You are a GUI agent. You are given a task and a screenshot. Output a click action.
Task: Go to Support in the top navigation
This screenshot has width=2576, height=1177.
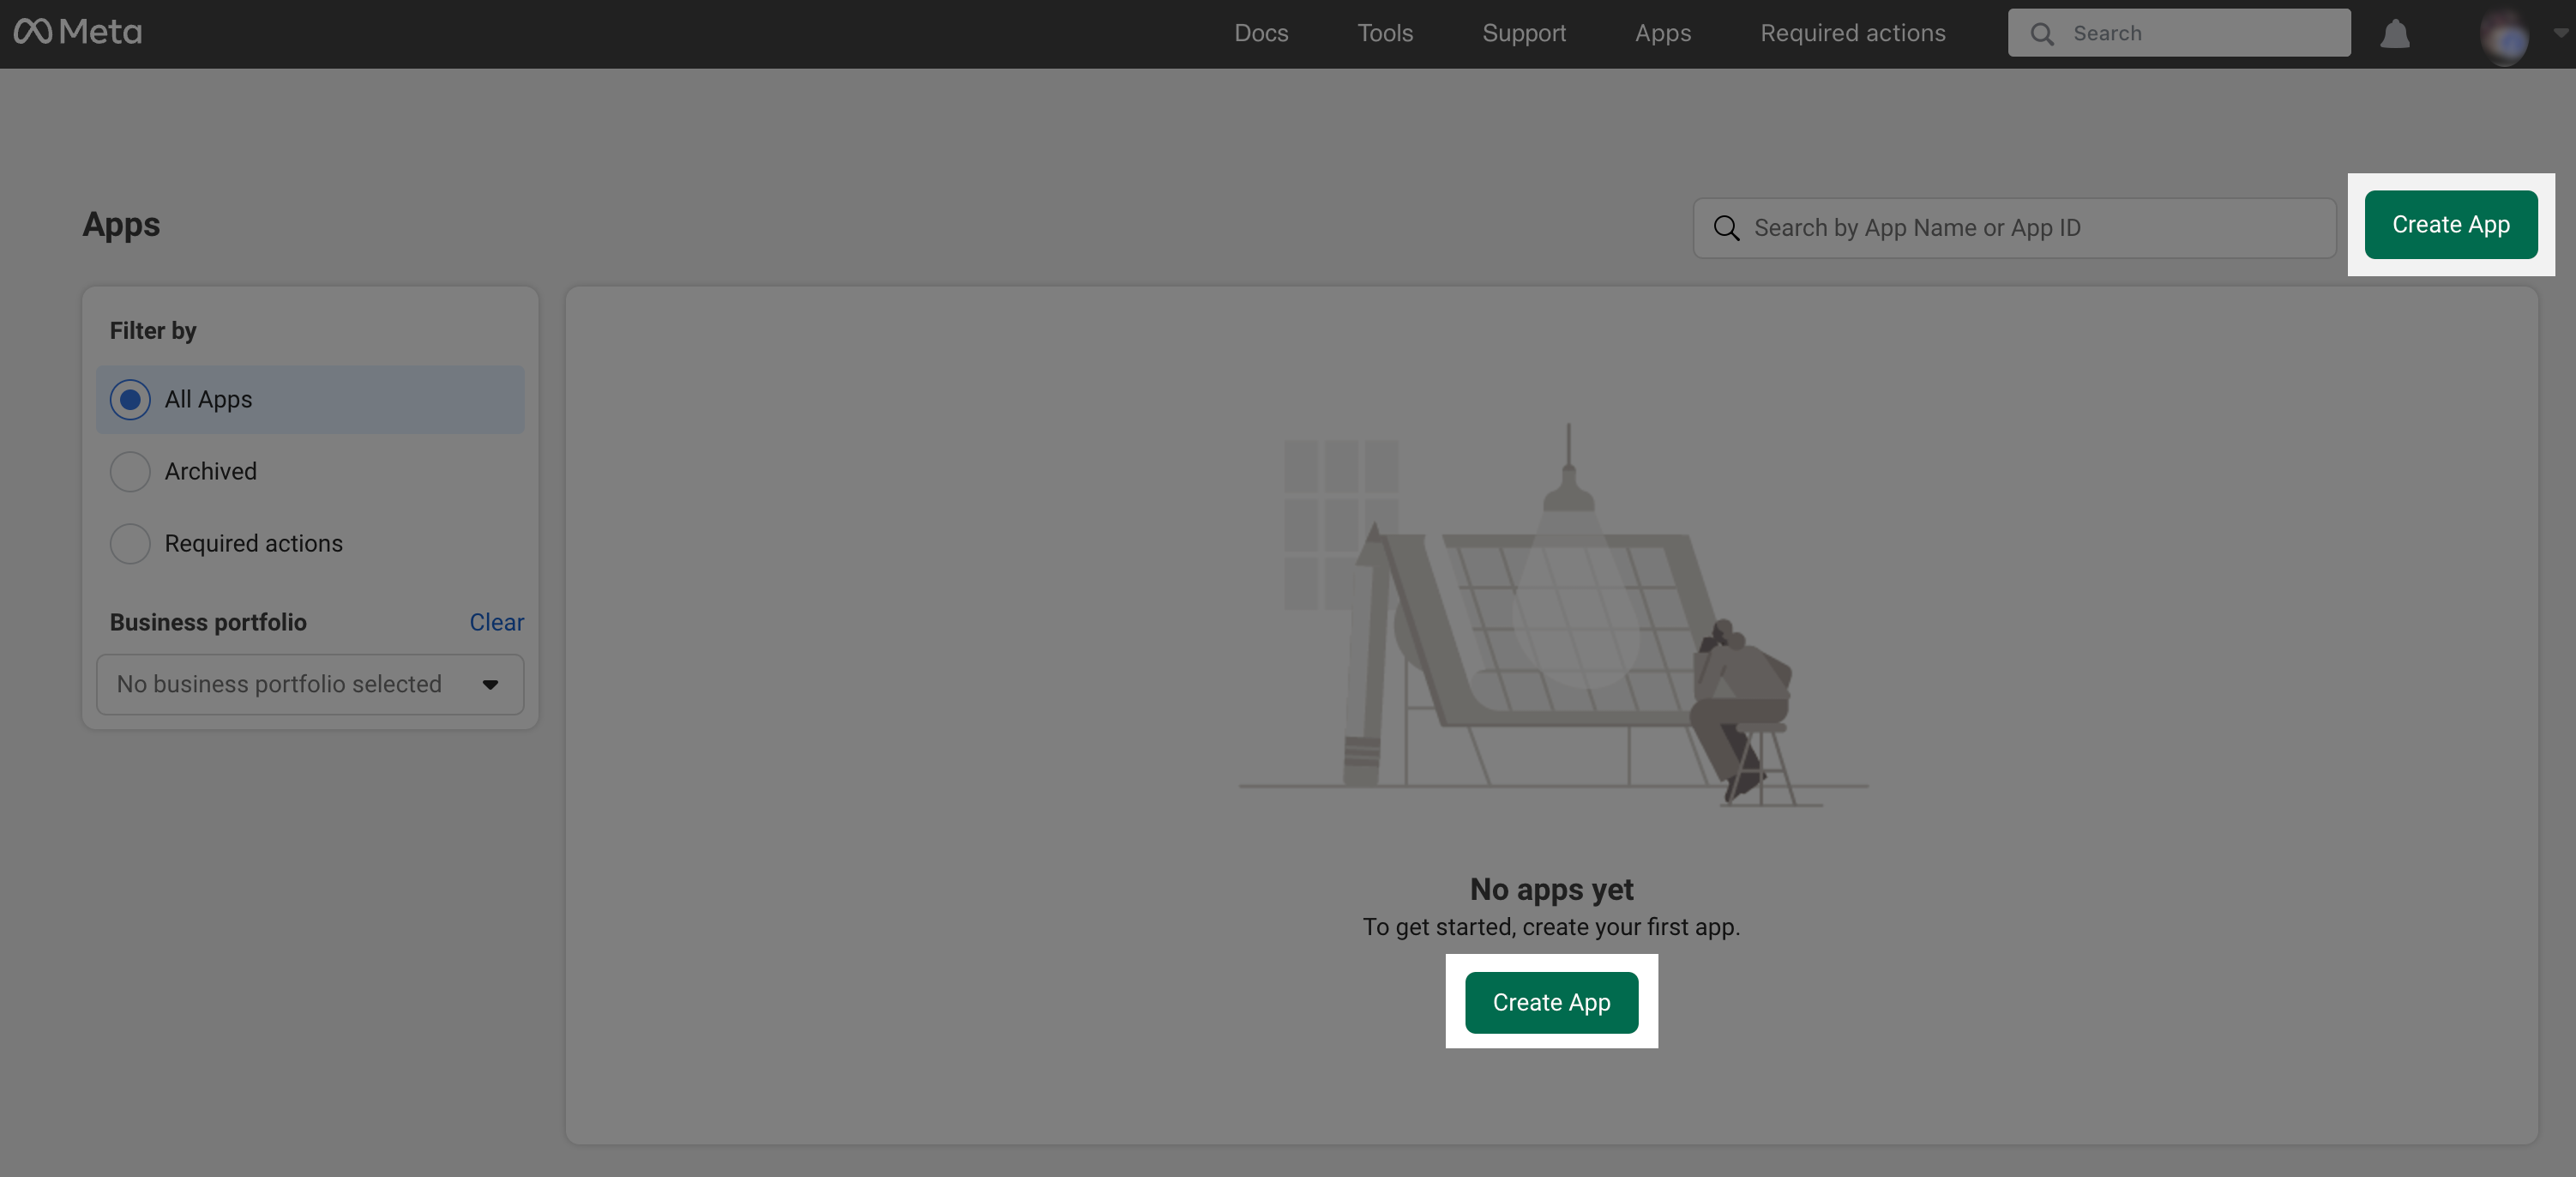tap(1524, 33)
